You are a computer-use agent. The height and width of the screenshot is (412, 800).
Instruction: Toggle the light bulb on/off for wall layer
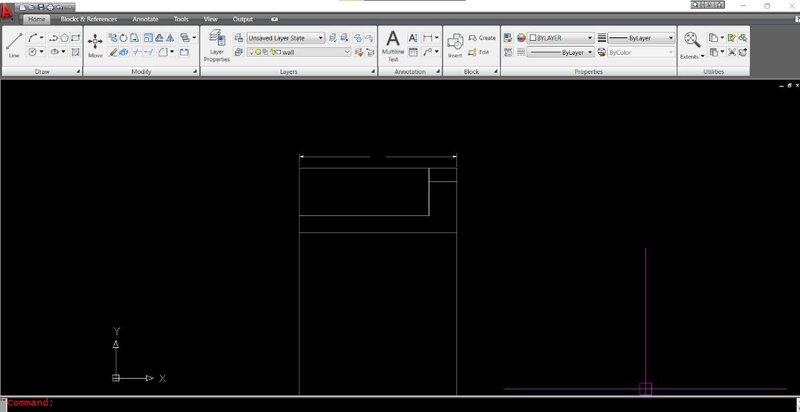tap(252, 52)
